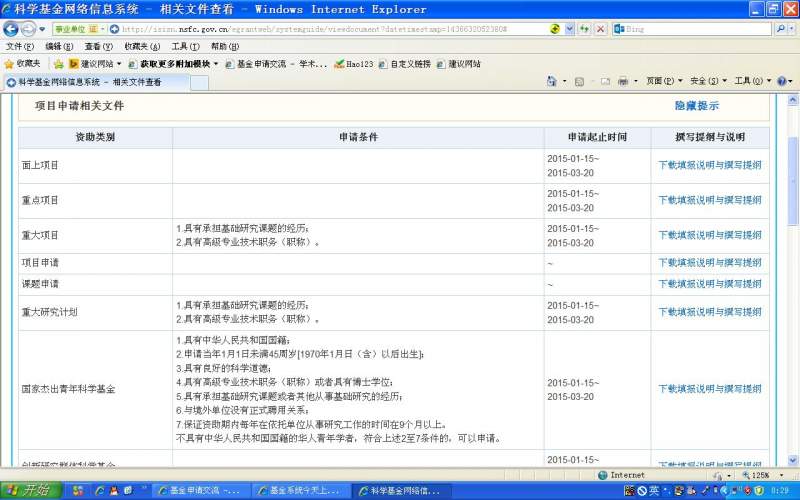The height and width of the screenshot is (500, 800).
Task: Click the 英 input method tray icon
Action: 654,491
